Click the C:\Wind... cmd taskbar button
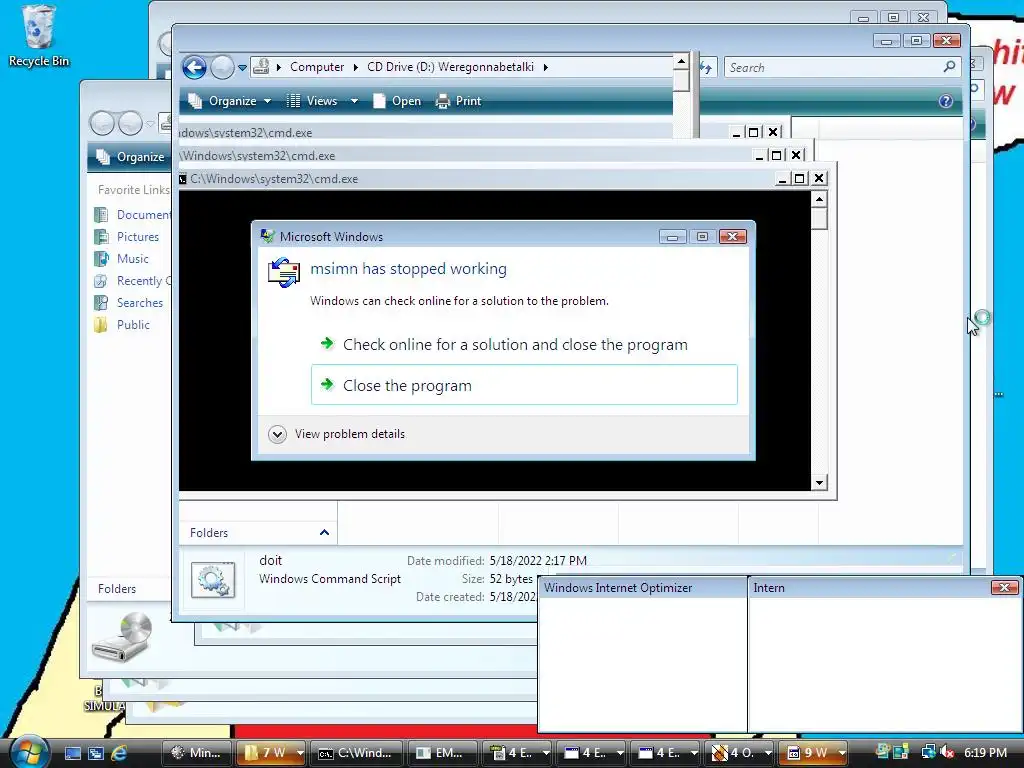Screen dimensions: 1024x768 pyautogui.click(x=355, y=753)
